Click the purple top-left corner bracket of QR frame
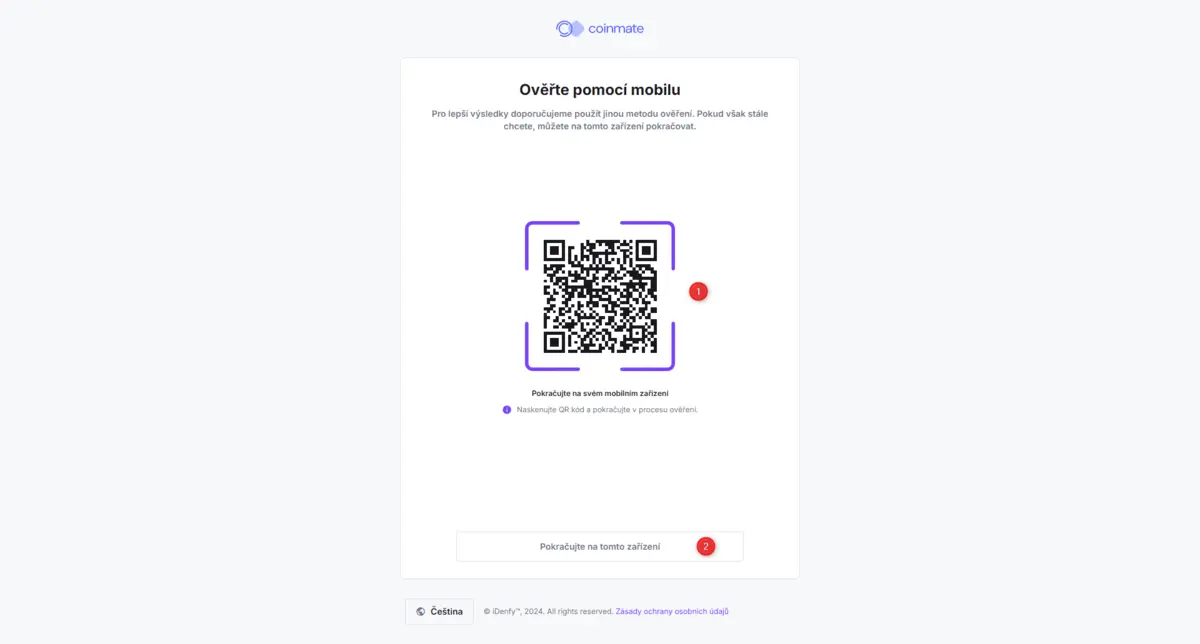The height and width of the screenshot is (644, 1200). pos(540,236)
